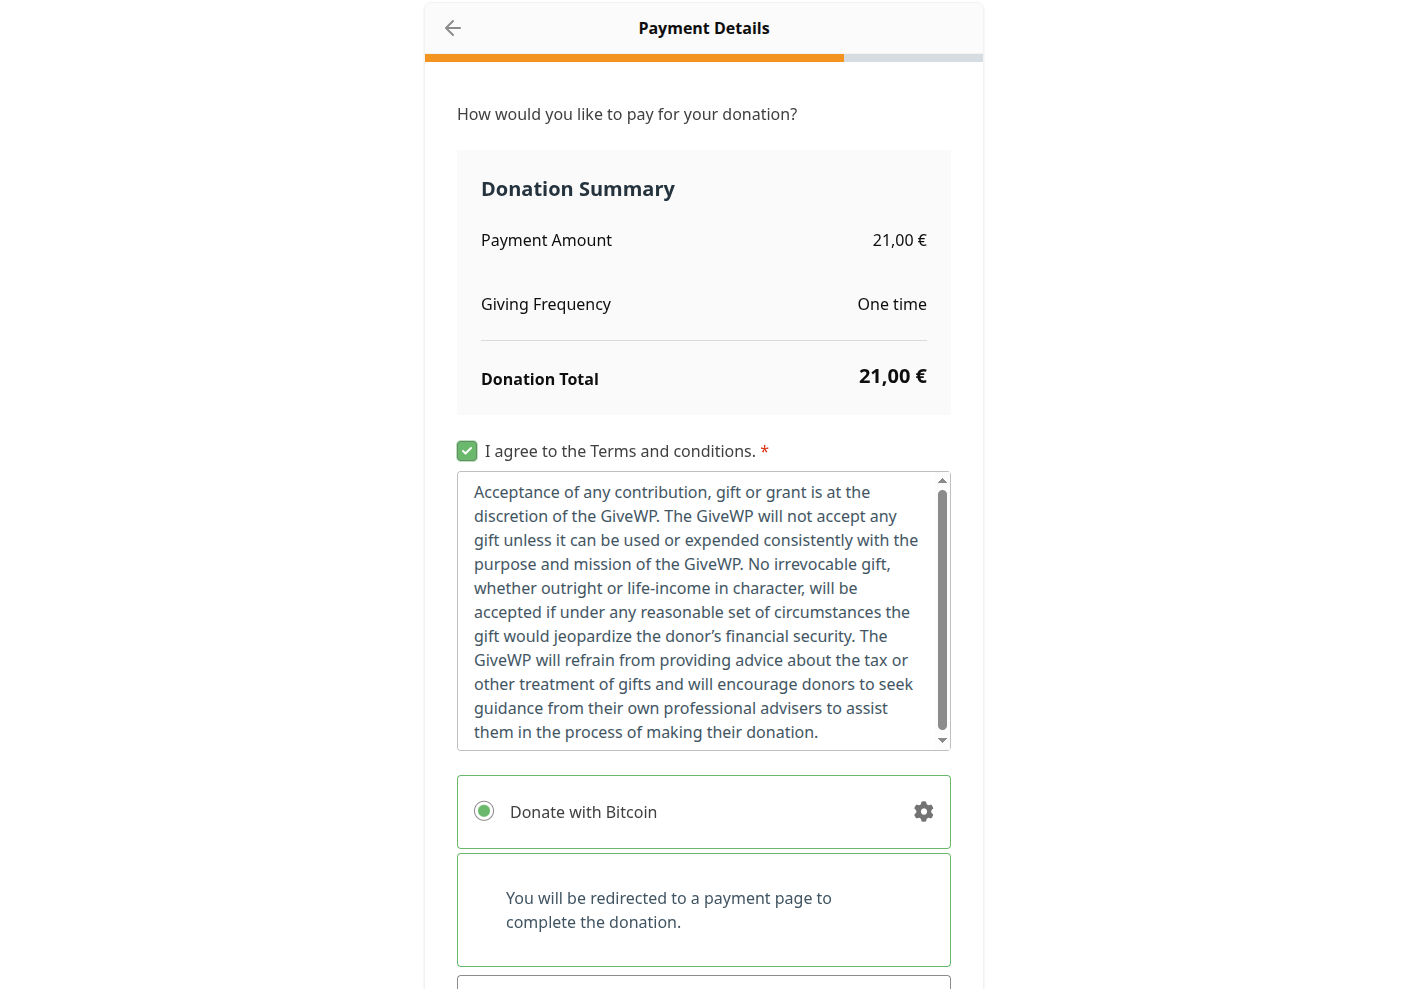The height and width of the screenshot is (989, 1405).
Task: Click the Donate with Bitcoin label text
Action: click(x=583, y=811)
